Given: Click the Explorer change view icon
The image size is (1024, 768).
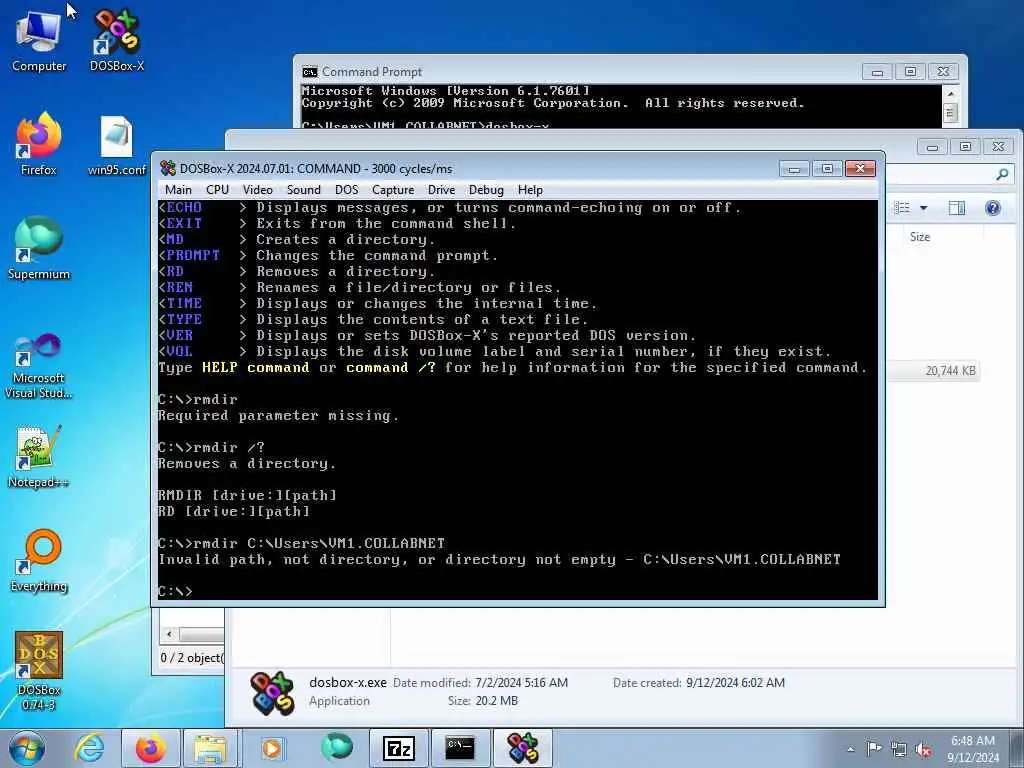Looking at the screenshot, I should pos(902,208).
